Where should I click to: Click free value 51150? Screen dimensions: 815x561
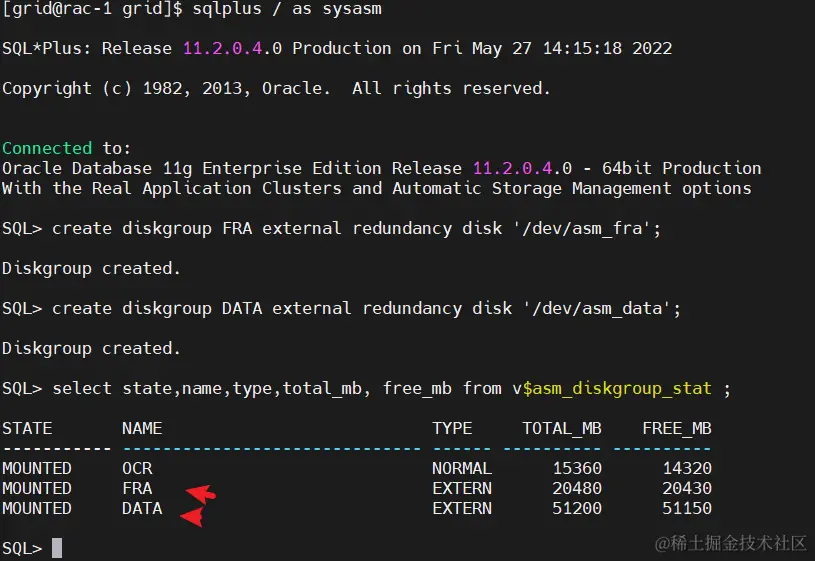[x=687, y=508]
